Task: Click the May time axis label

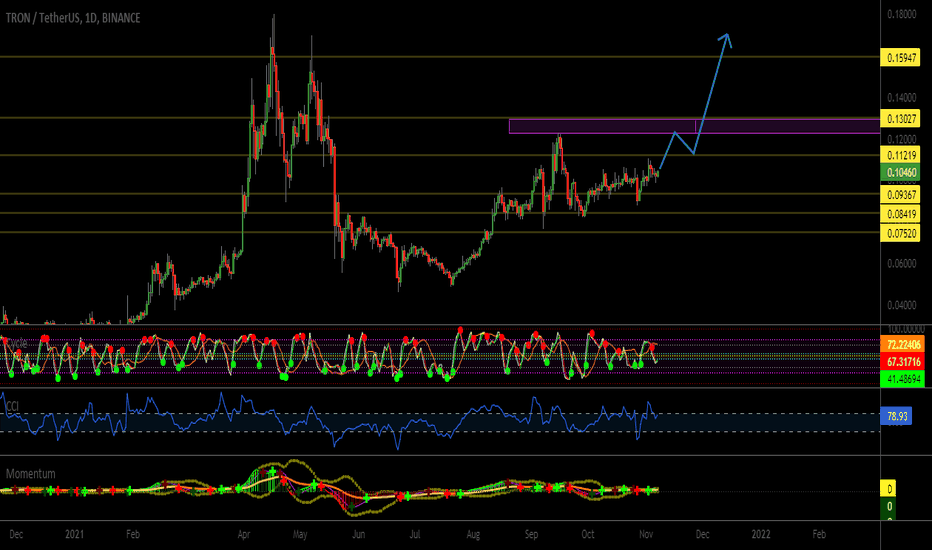Action: coord(300,534)
